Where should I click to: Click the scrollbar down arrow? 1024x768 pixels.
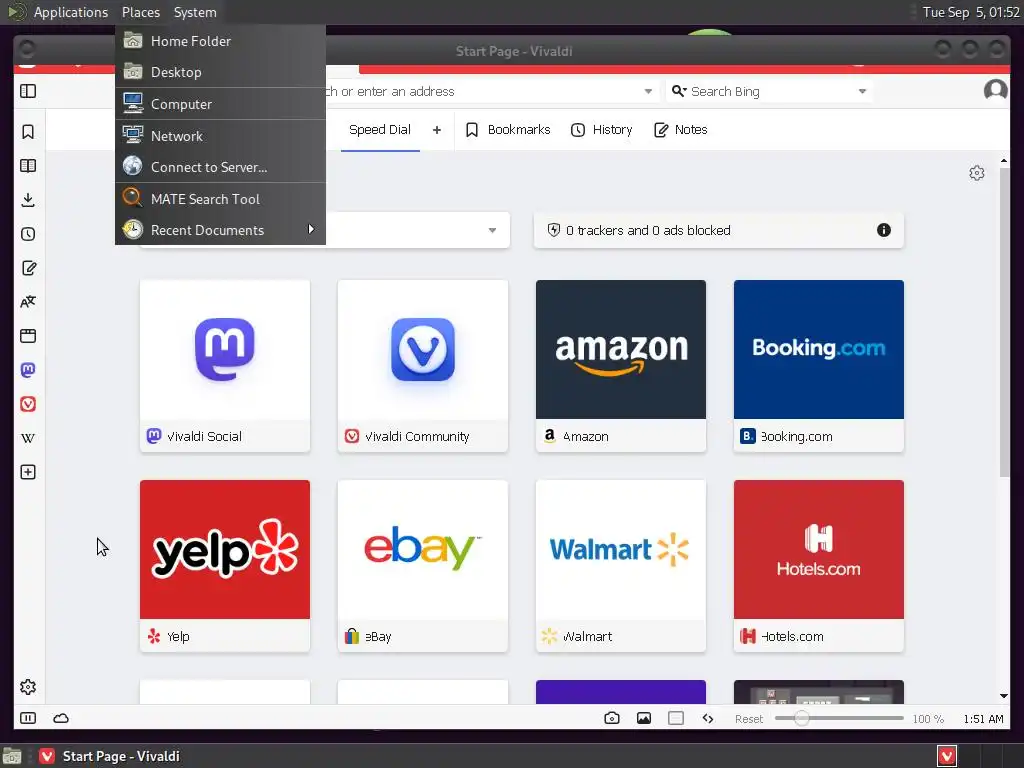1004,696
